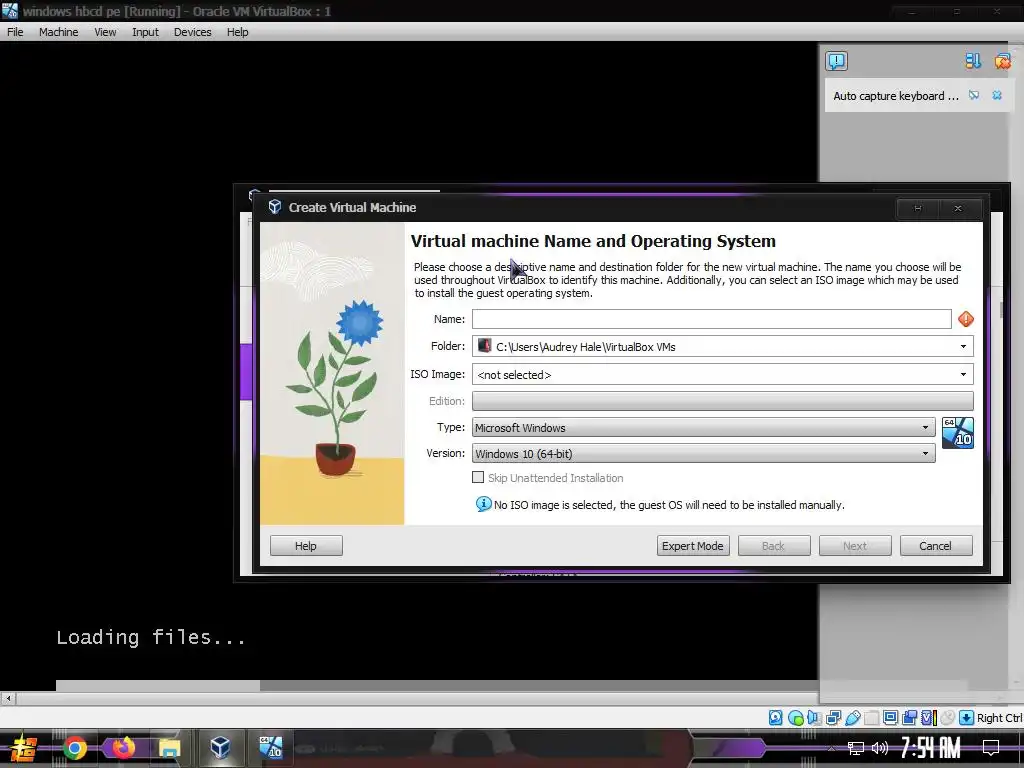Dismiss the Auto capture keyboard notification
The height and width of the screenshot is (768, 1024).
click(997, 95)
